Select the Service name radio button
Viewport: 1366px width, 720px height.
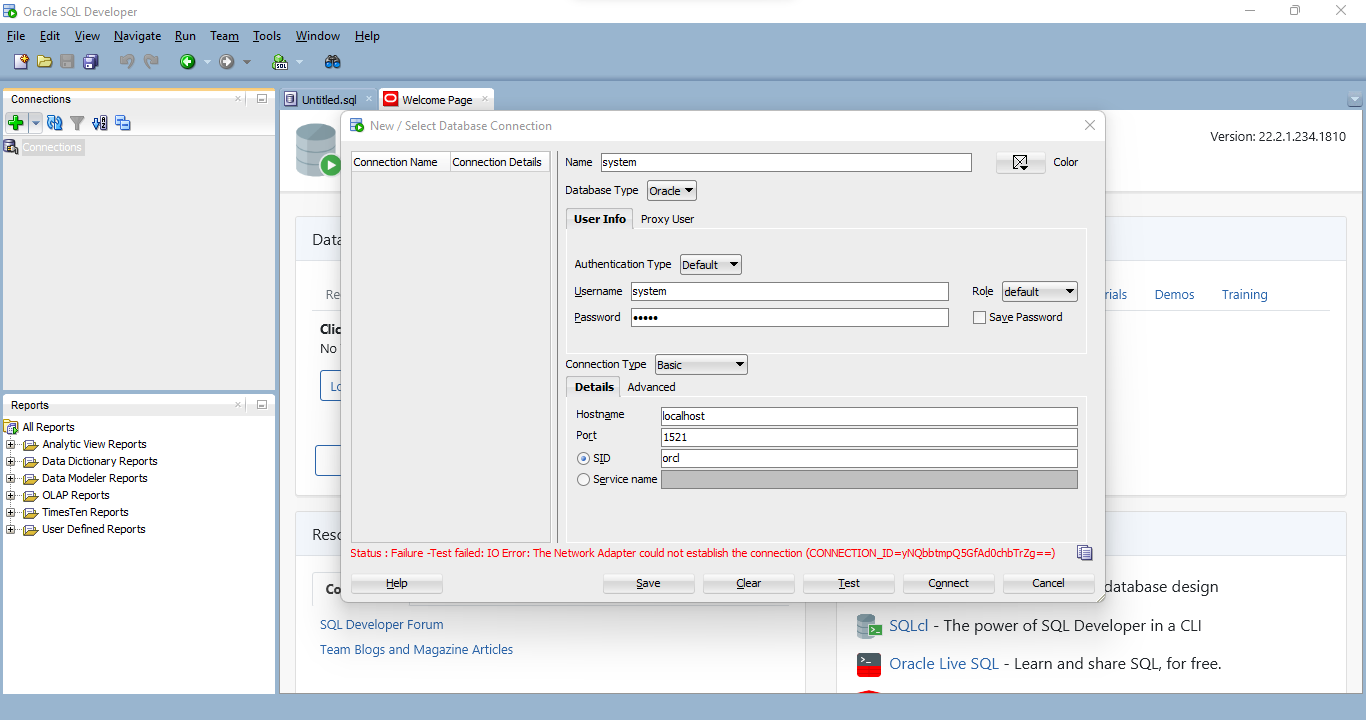coord(584,480)
